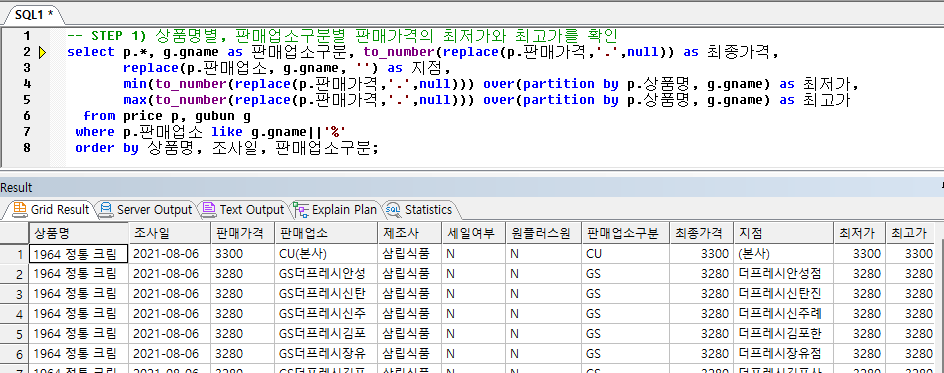Click 상품명 cell in row 1

[79, 254]
